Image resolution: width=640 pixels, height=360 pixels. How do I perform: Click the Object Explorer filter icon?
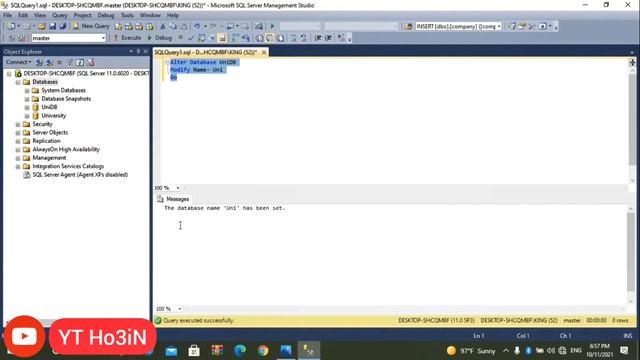pos(70,62)
